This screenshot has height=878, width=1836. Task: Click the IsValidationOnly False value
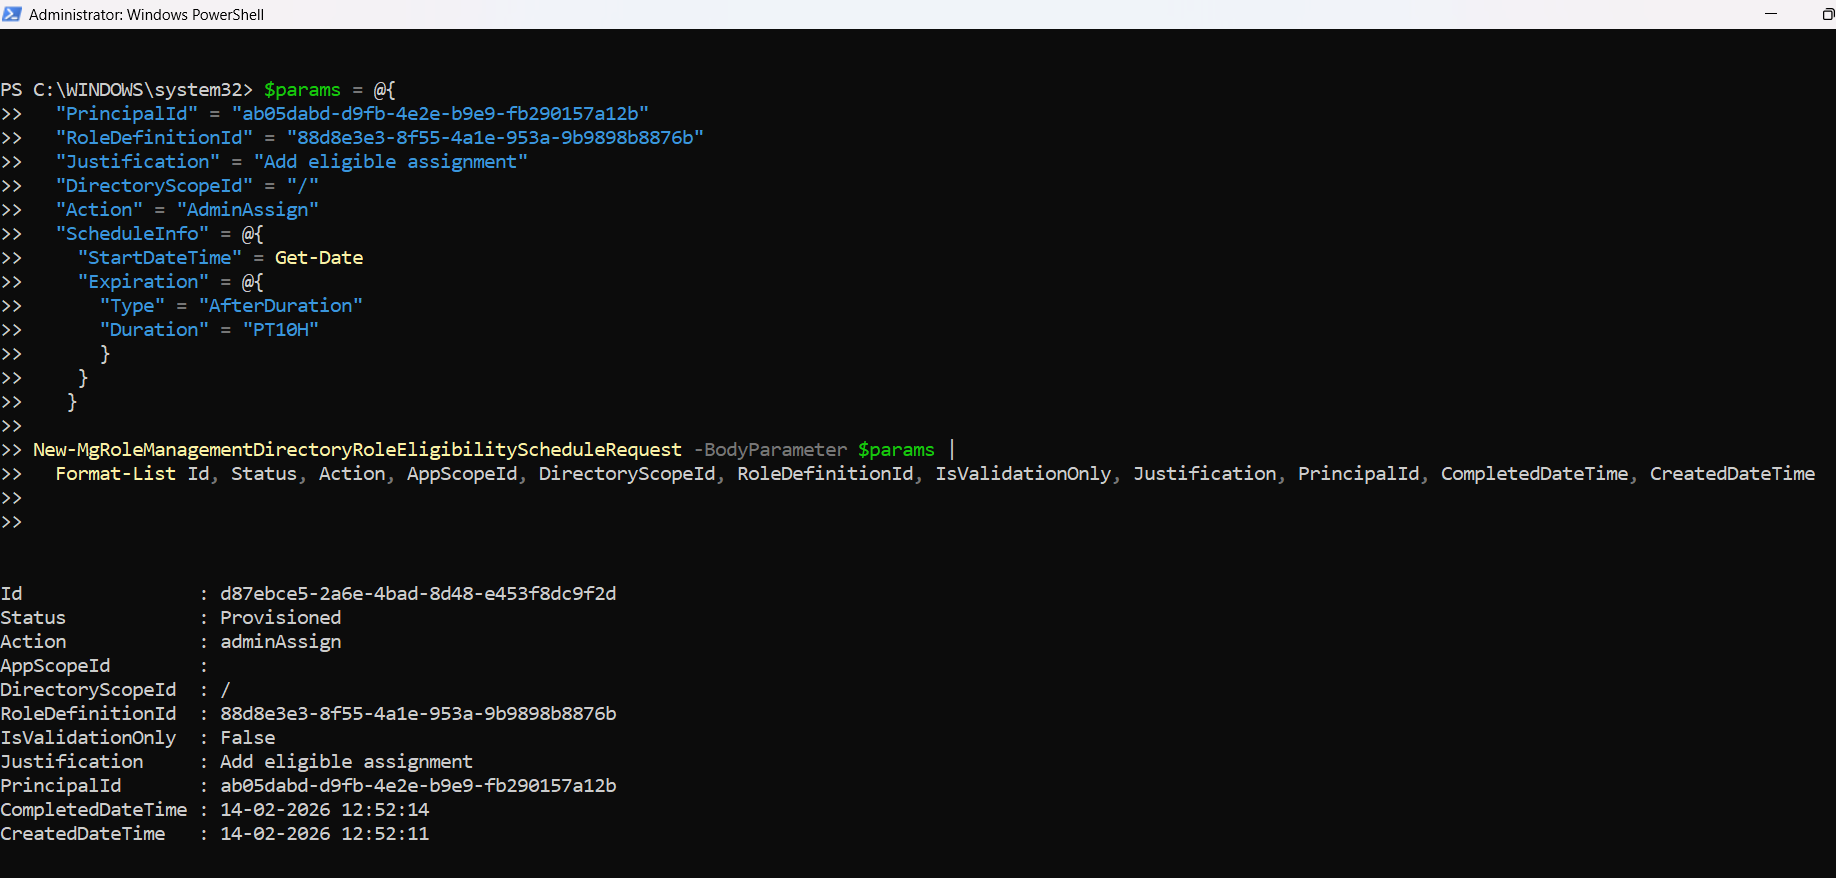click(247, 738)
